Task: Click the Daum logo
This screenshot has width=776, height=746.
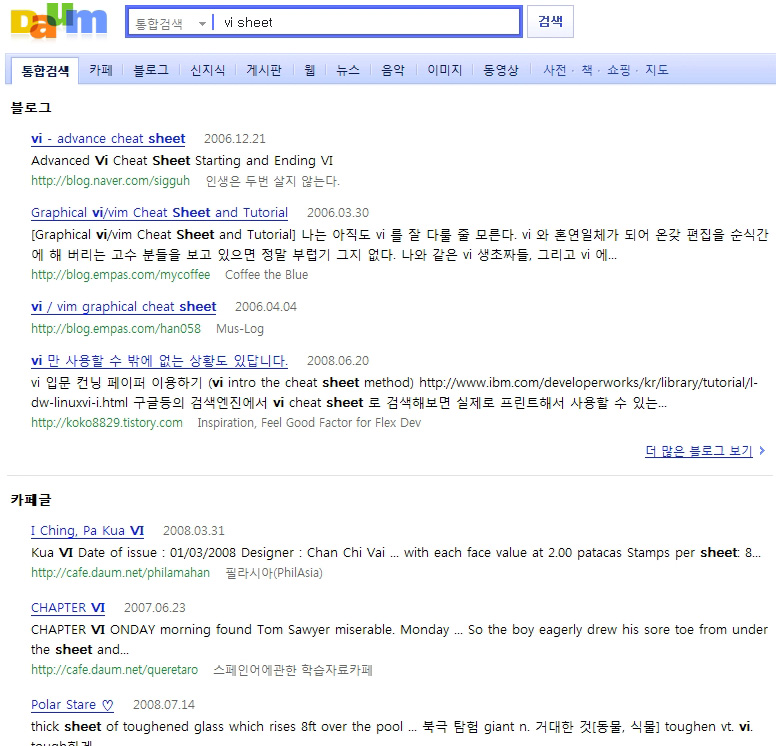Action: tap(58, 22)
